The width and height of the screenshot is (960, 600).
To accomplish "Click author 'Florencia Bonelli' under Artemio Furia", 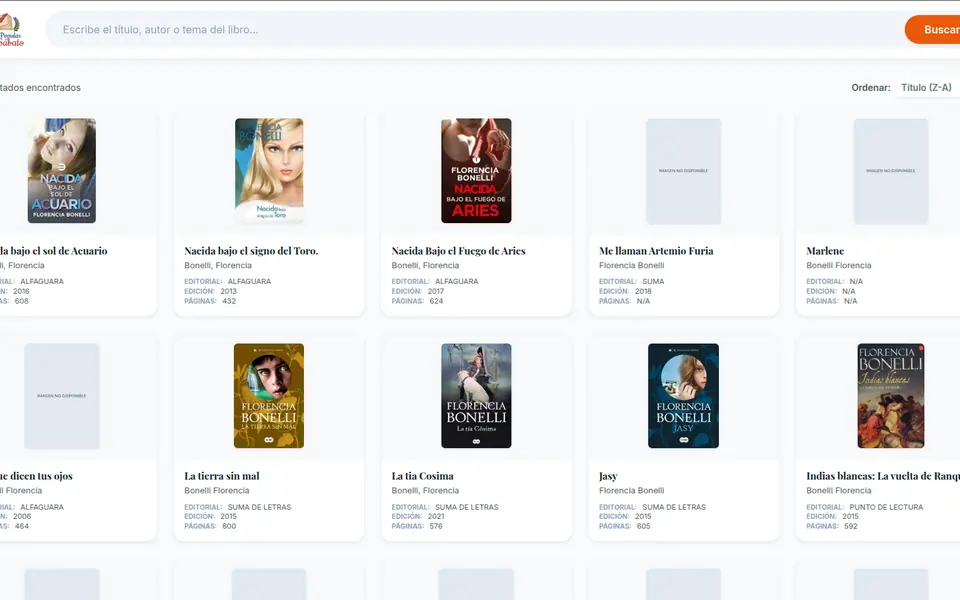I will pyautogui.click(x=631, y=265).
